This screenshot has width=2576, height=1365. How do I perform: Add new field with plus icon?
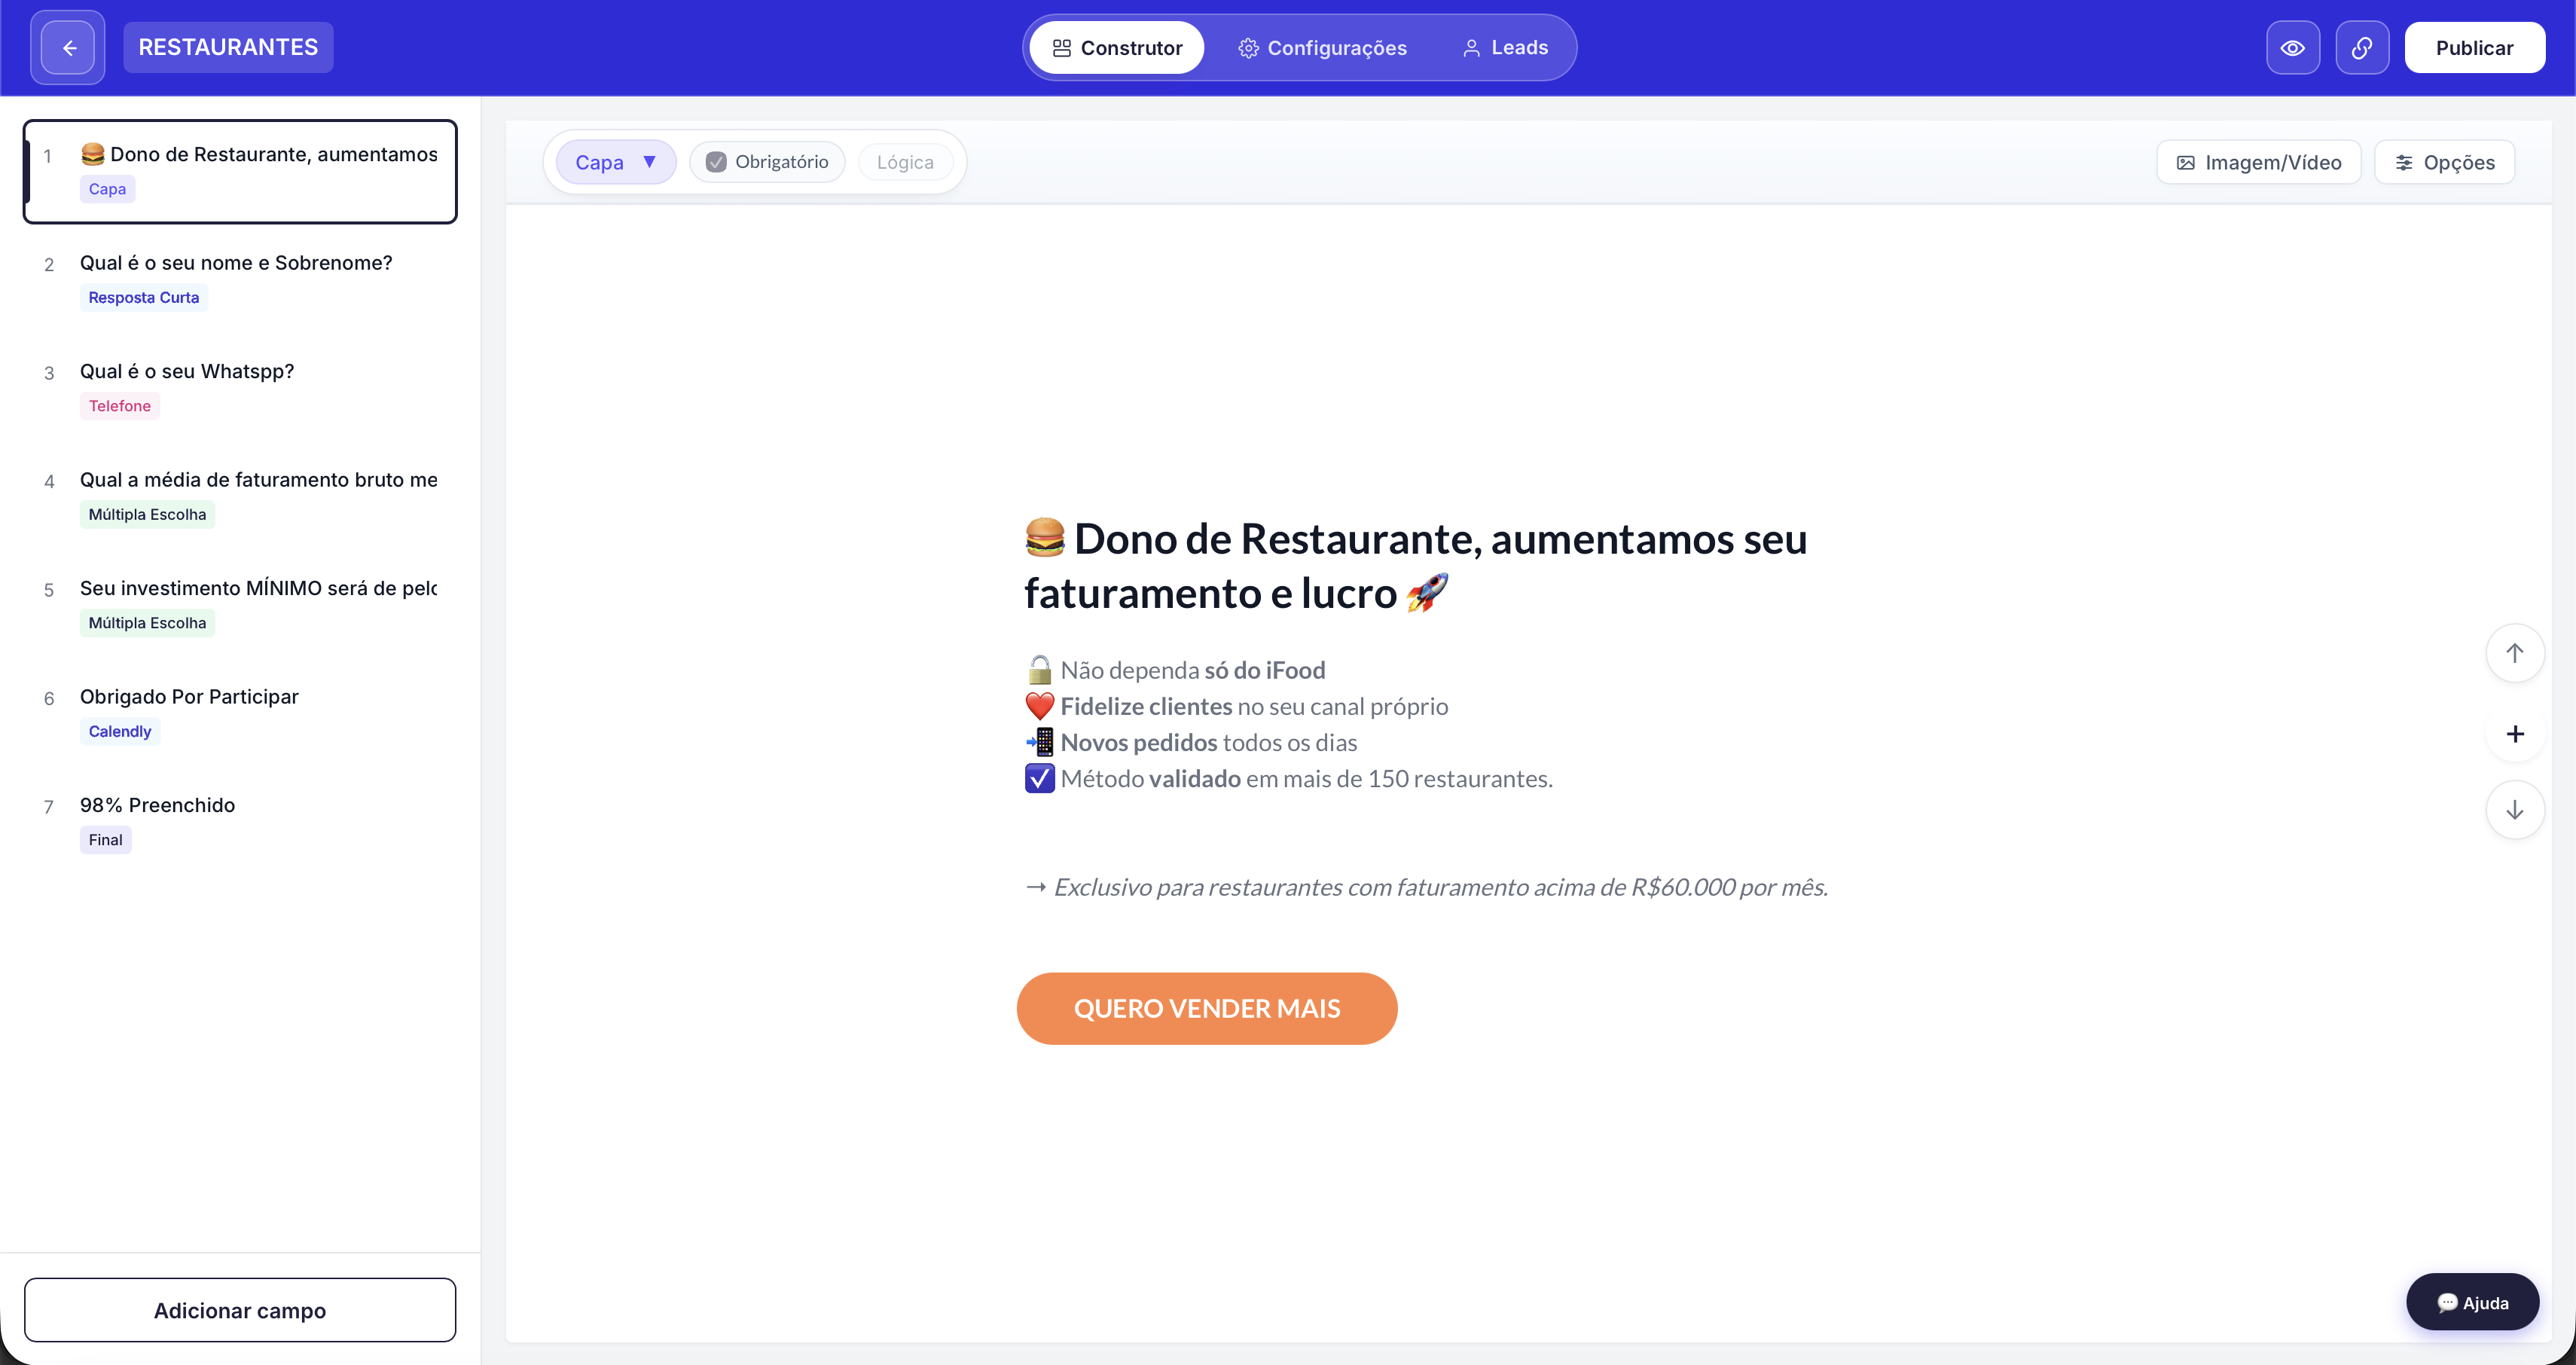coord(2514,734)
